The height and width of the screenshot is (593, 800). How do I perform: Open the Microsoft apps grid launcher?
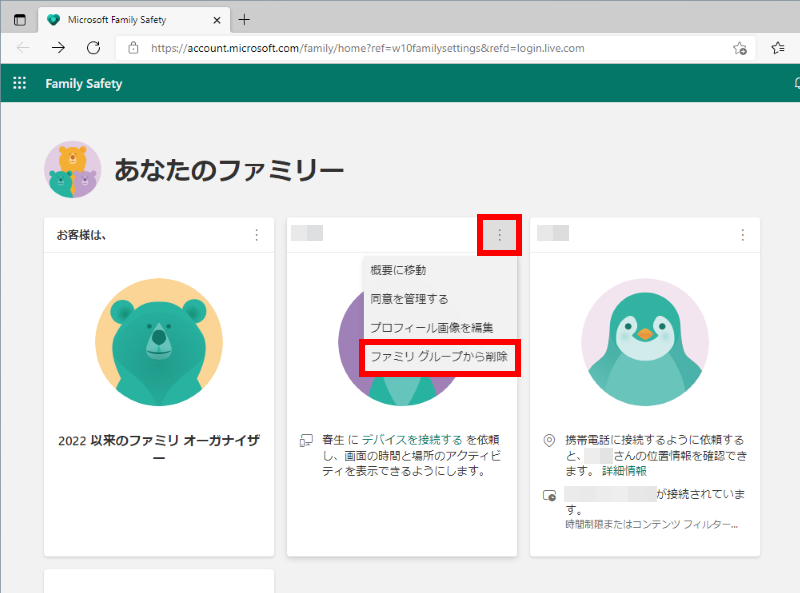(x=19, y=83)
